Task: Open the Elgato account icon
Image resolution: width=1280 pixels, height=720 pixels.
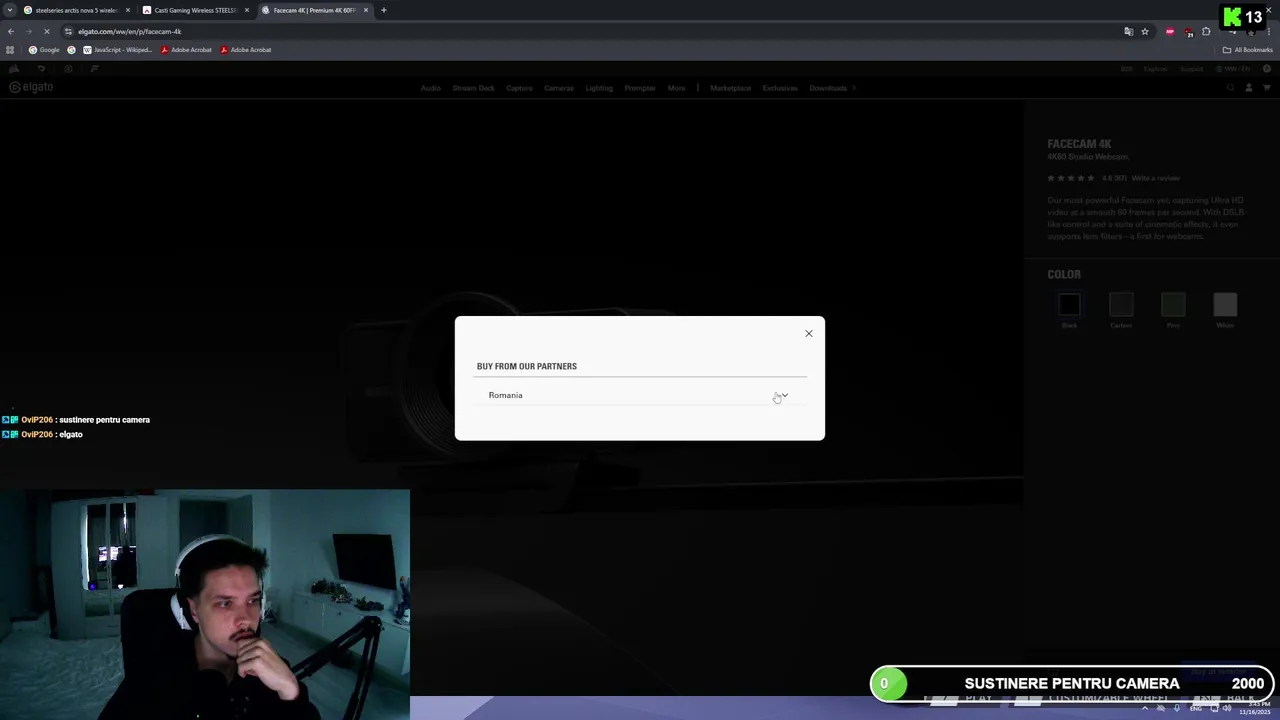Action: pos(1249,88)
